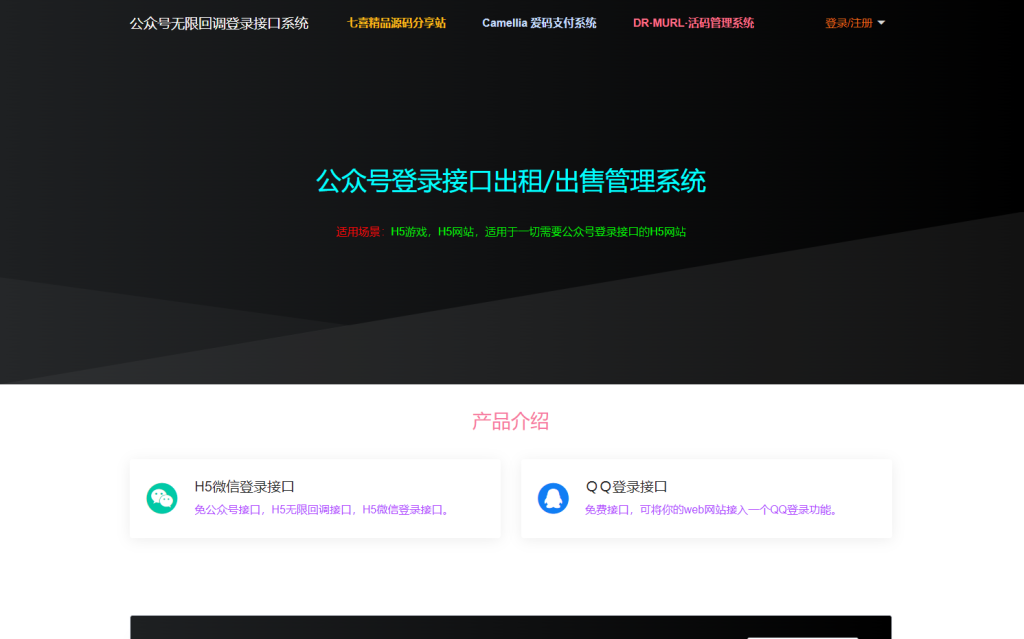1024x639 pixels.
Task: Open the 七喜精品源码分享站 nav link
Action: click(395, 22)
